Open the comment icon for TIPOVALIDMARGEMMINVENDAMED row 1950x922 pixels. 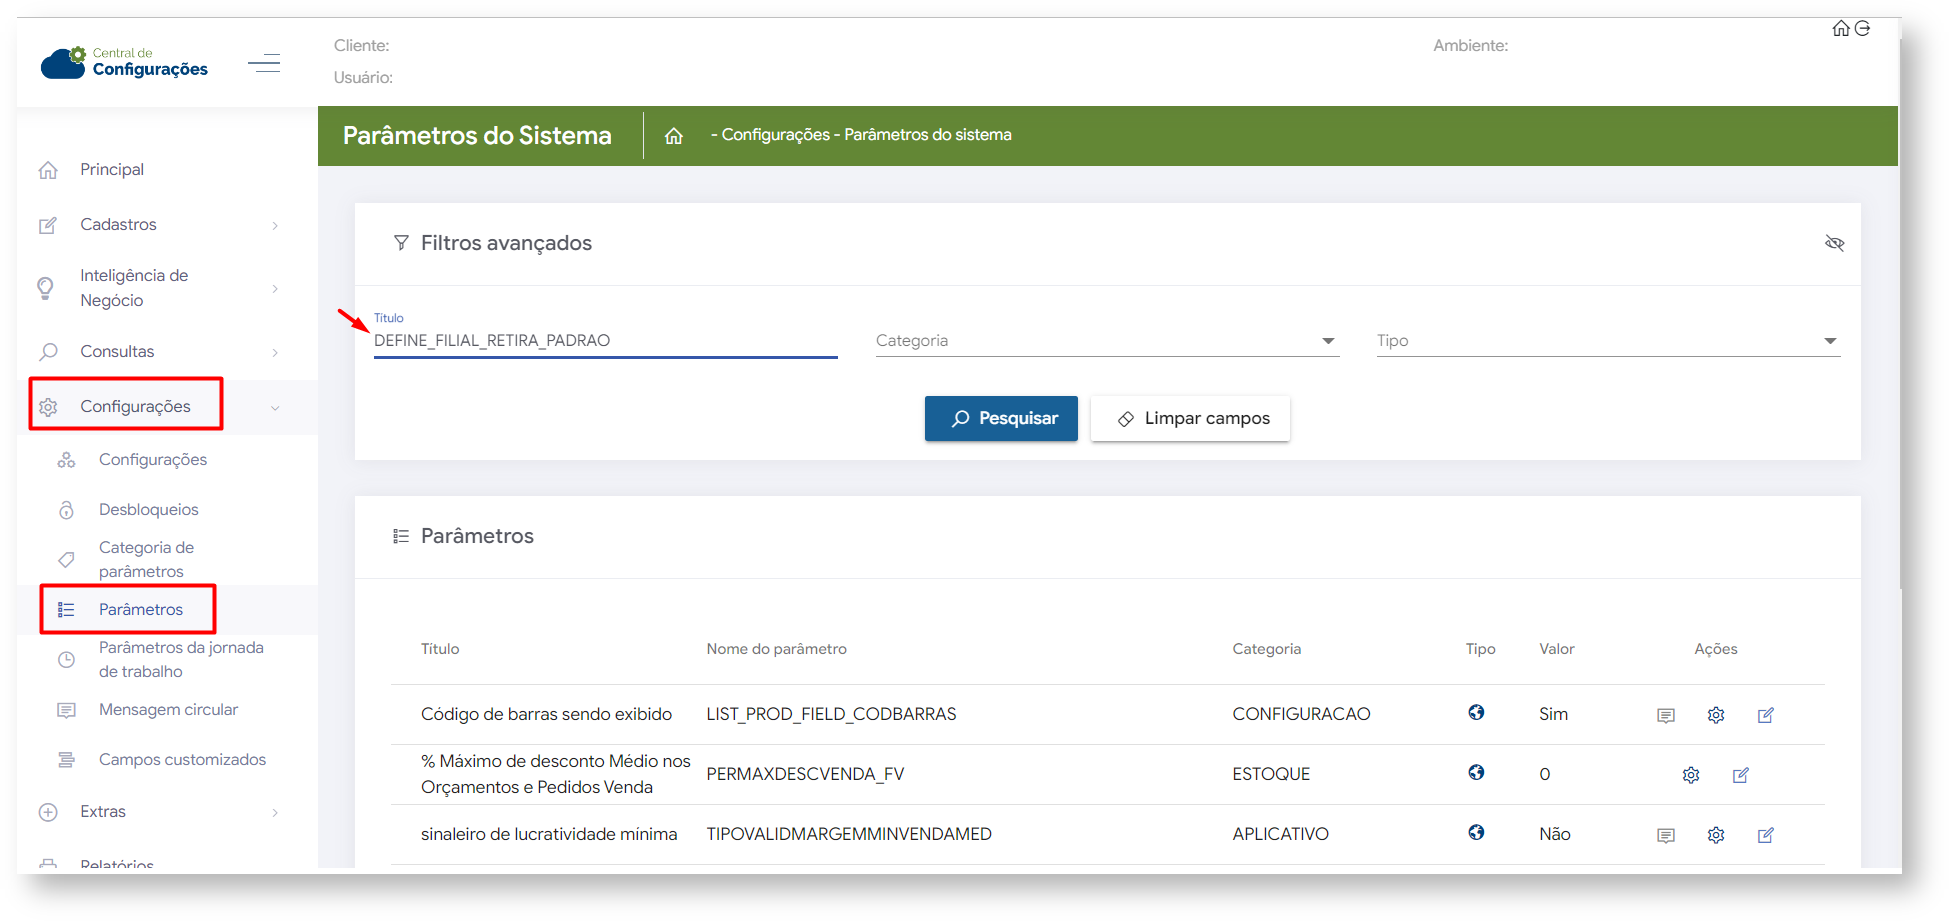click(1666, 835)
